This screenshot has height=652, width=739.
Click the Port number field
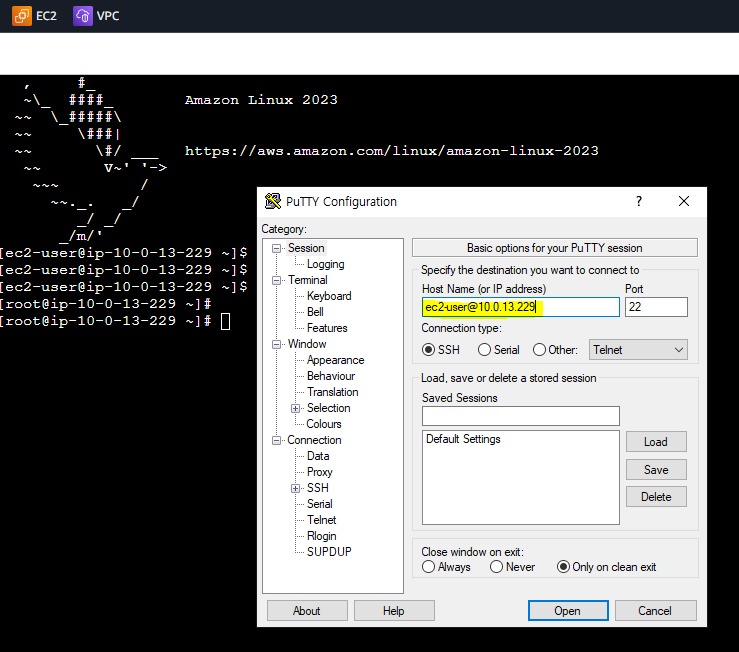[x=656, y=307]
